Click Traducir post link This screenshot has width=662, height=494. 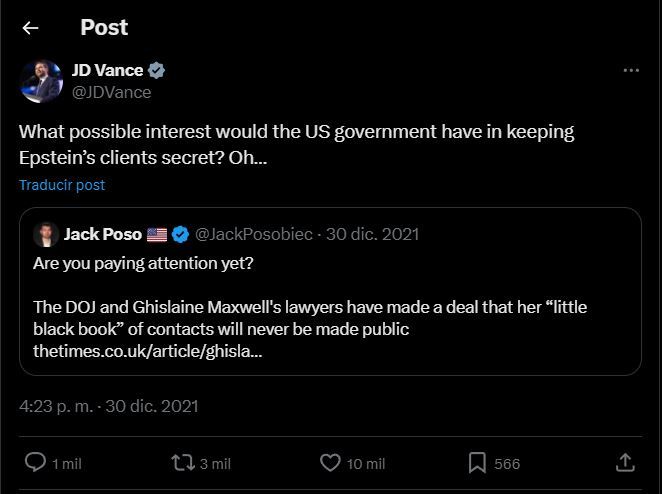click(x=62, y=185)
